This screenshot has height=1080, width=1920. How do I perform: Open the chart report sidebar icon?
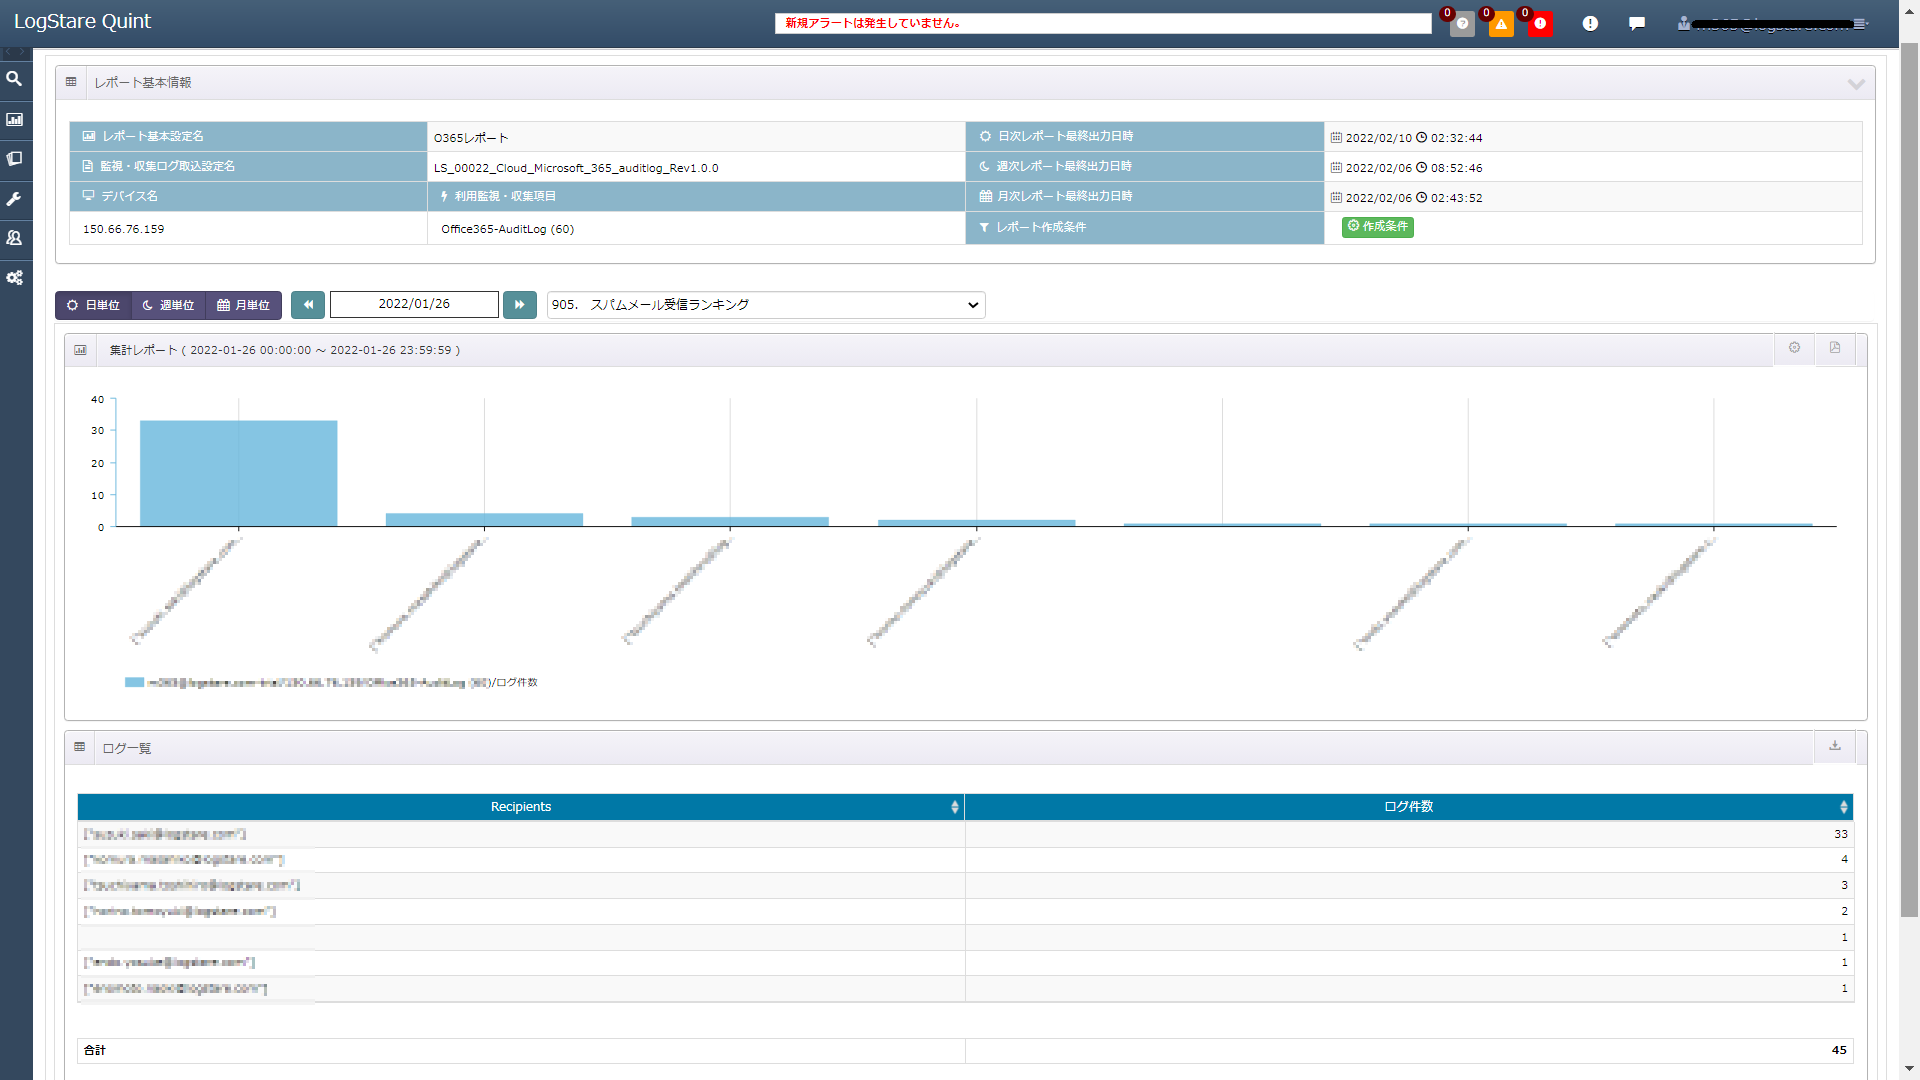pyautogui.click(x=14, y=119)
